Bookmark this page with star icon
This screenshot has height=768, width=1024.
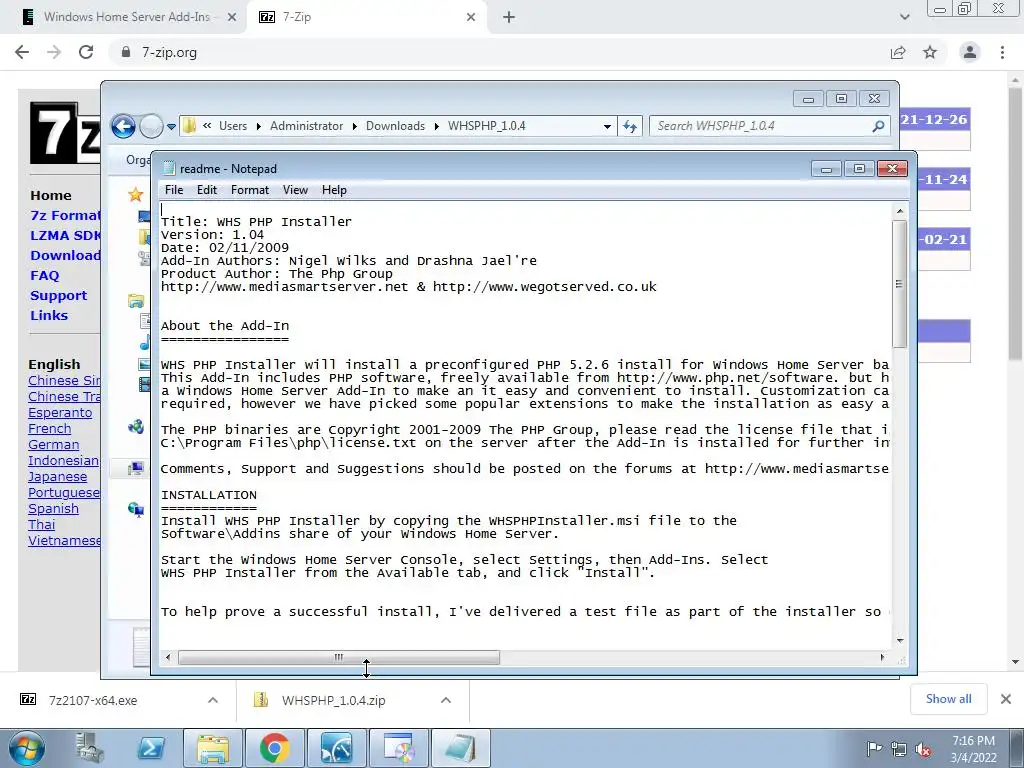(930, 52)
